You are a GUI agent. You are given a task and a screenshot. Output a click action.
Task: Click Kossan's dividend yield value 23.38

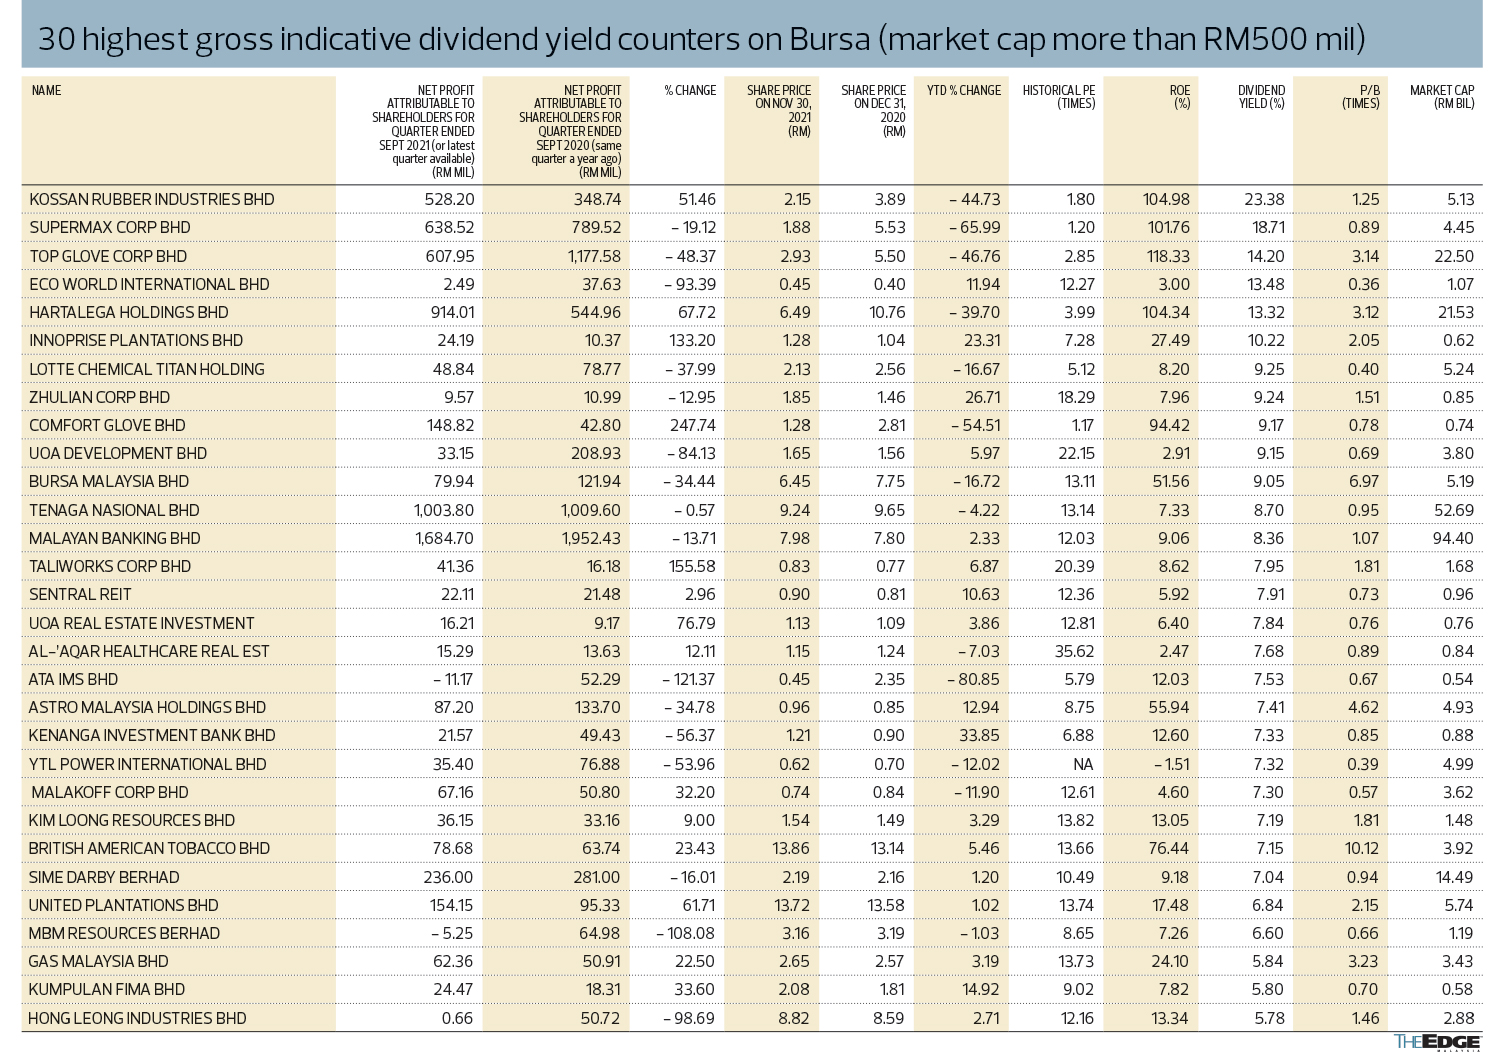(1264, 199)
